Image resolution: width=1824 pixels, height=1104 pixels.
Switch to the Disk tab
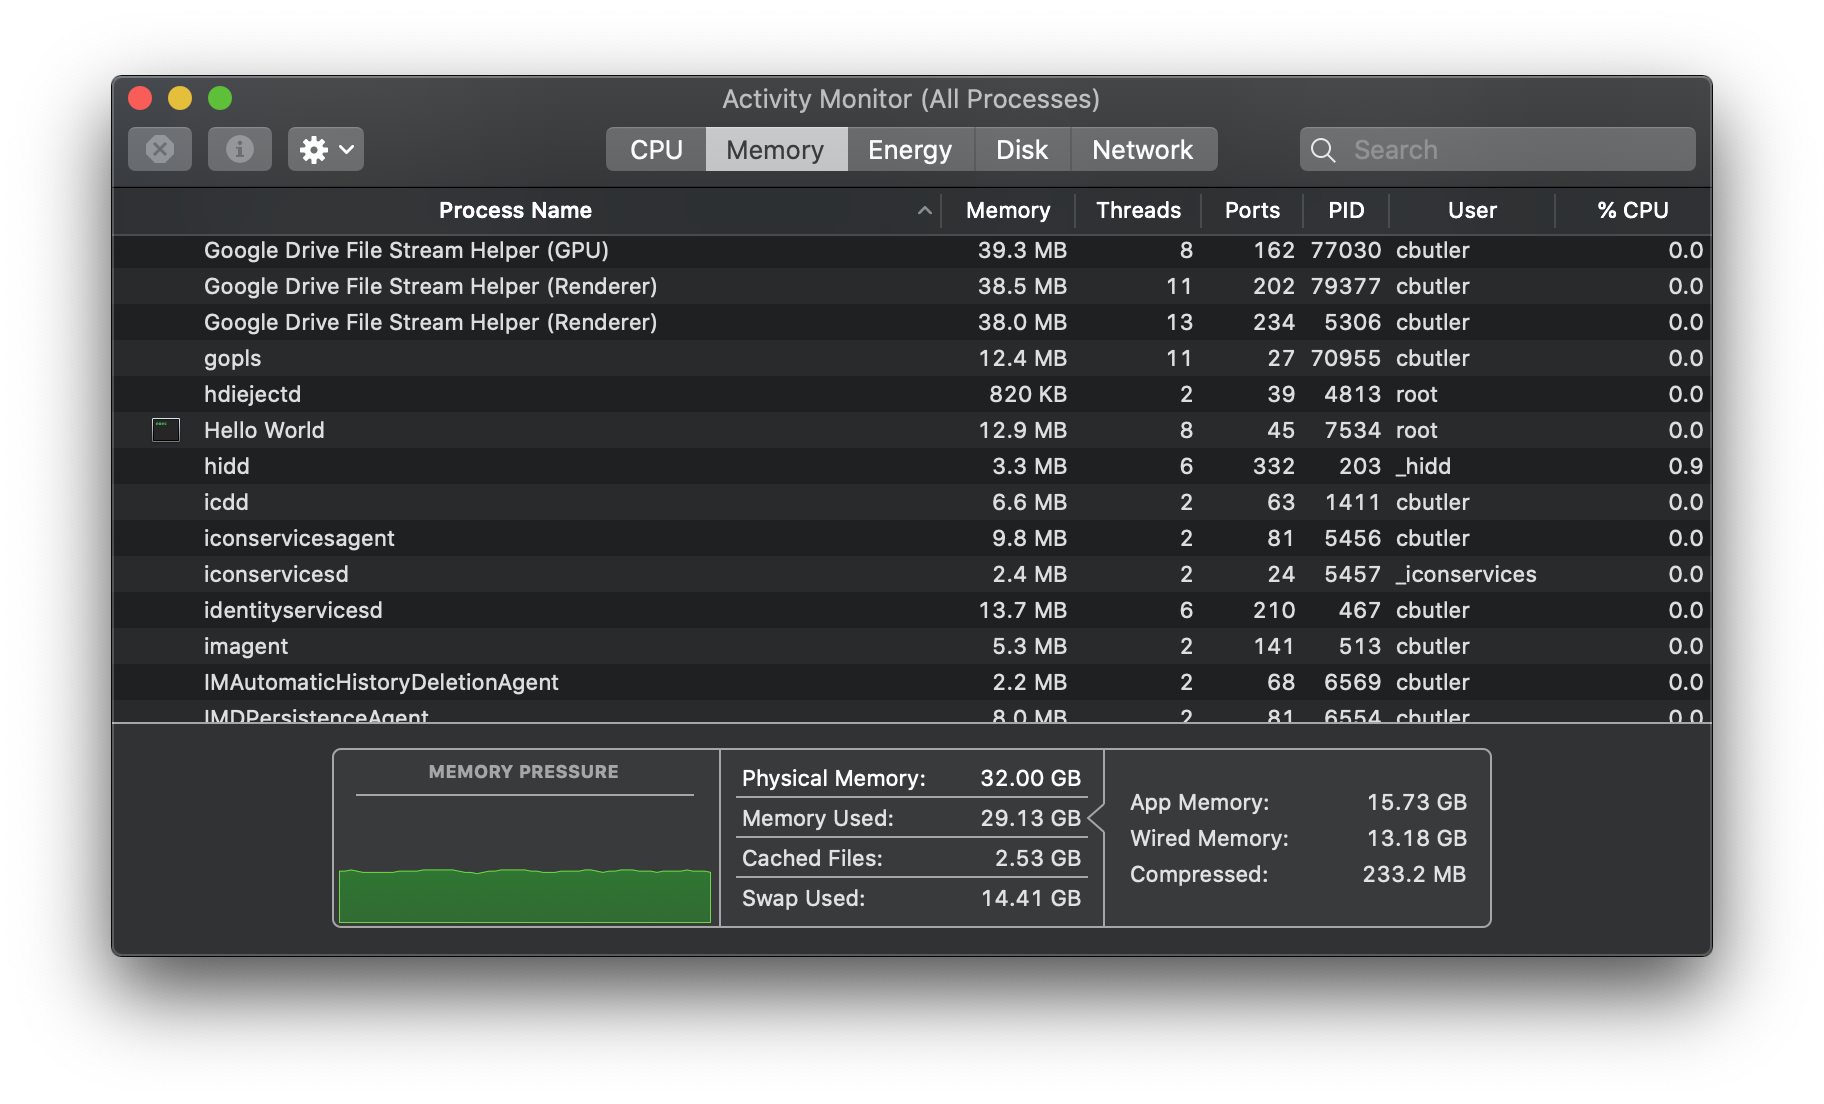pyautogui.click(x=1022, y=150)
